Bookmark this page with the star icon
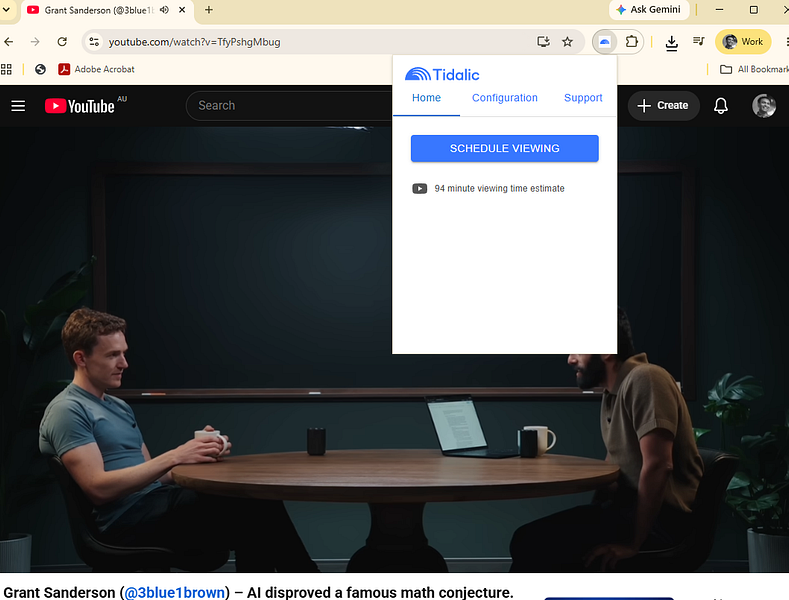 [x=567, y=42]
